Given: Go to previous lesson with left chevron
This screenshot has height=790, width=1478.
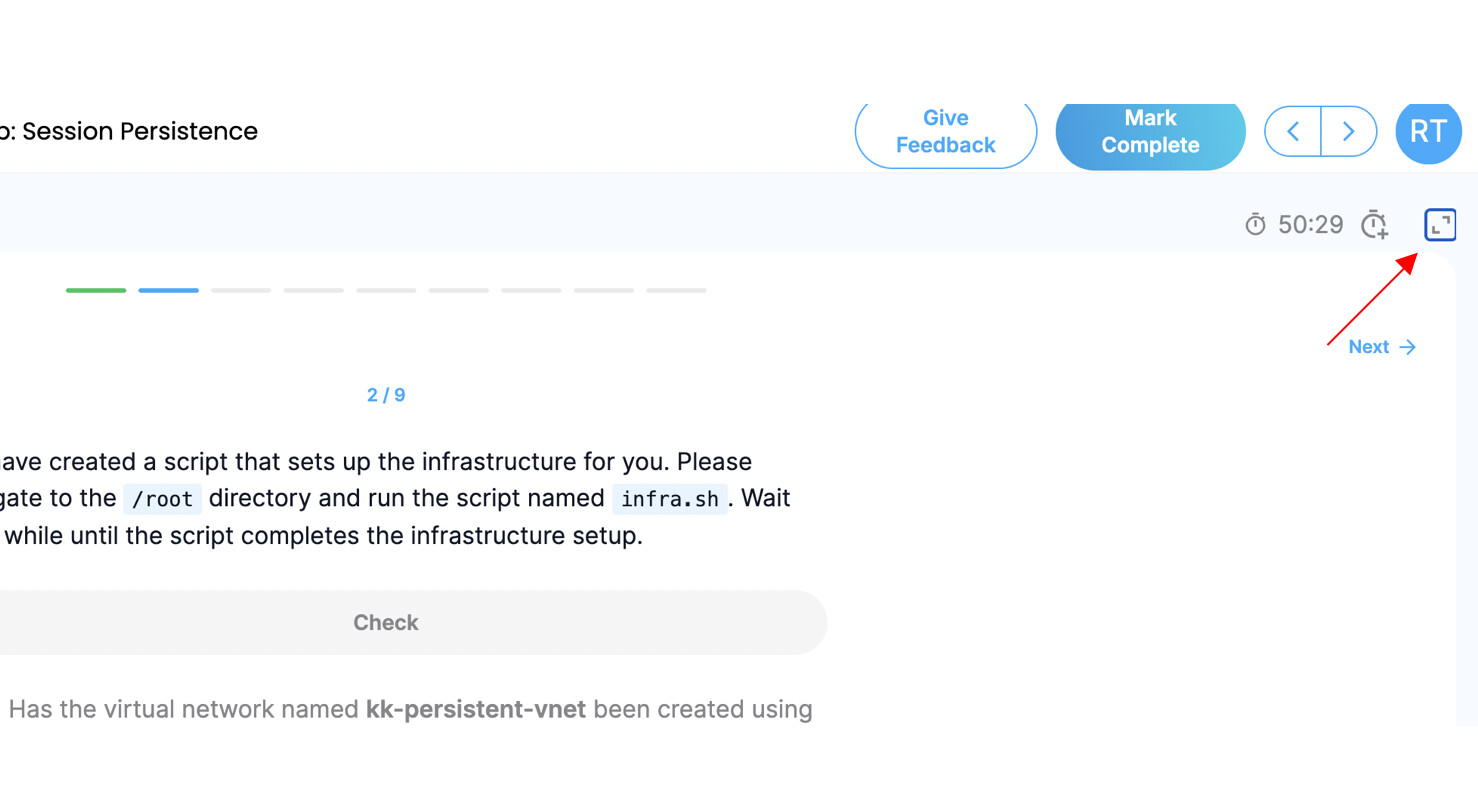Looking at the screenshot, I should tap(1293, 131).
